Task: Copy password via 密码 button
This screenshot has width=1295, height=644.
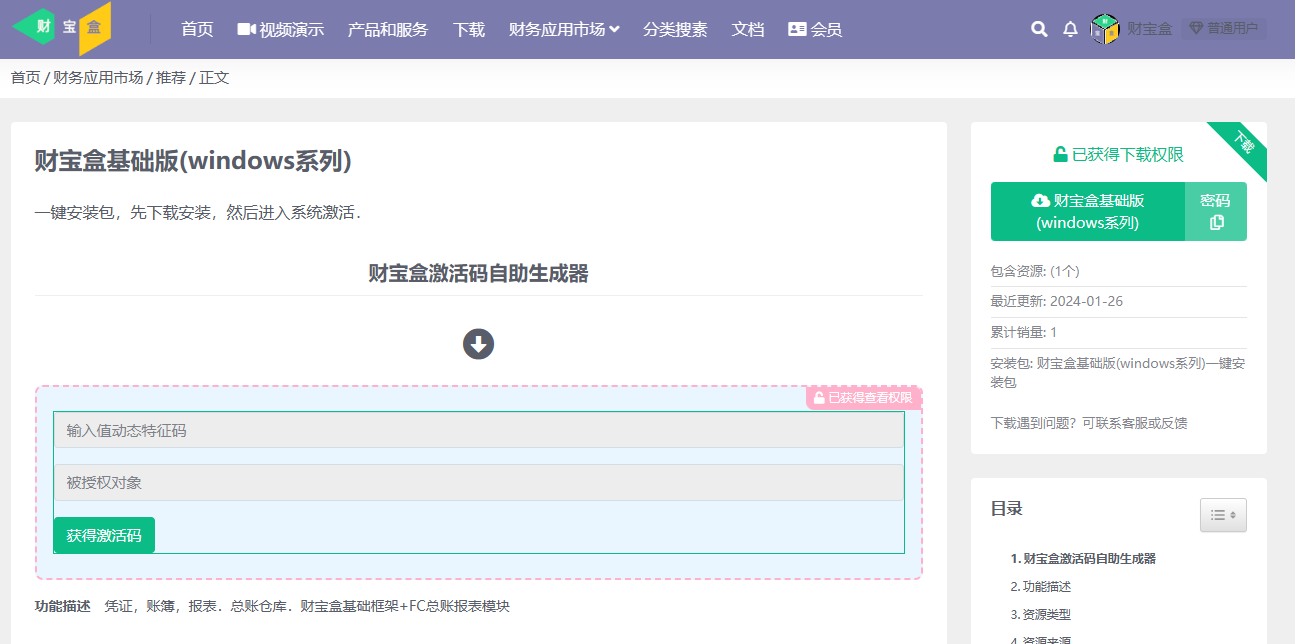Action: point(1216,211)
